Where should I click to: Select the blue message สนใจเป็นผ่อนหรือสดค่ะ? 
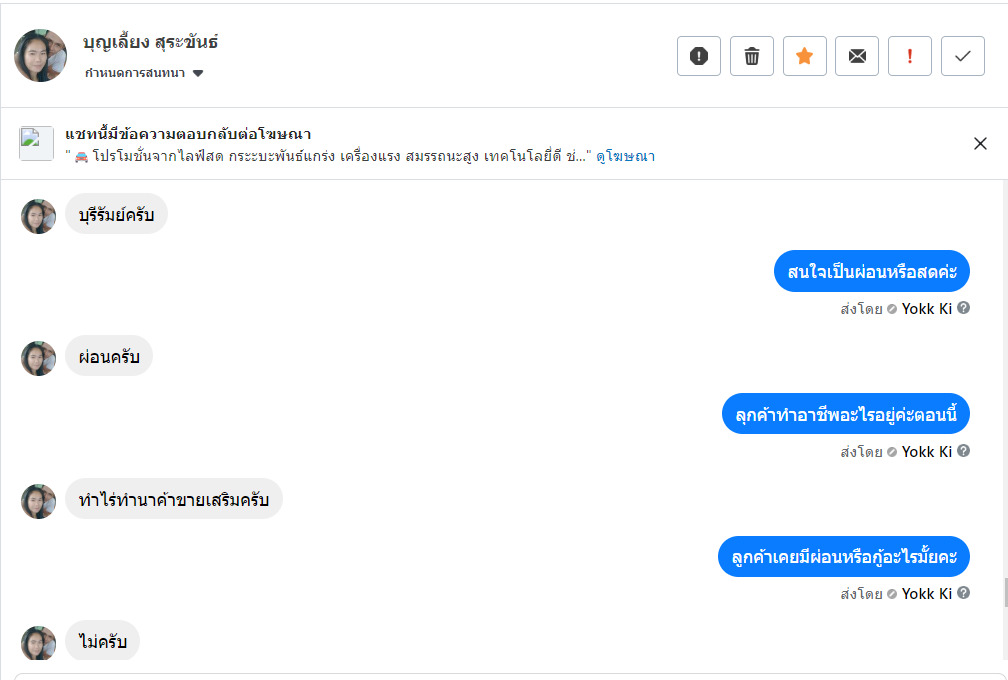click(x=872, y=271)
